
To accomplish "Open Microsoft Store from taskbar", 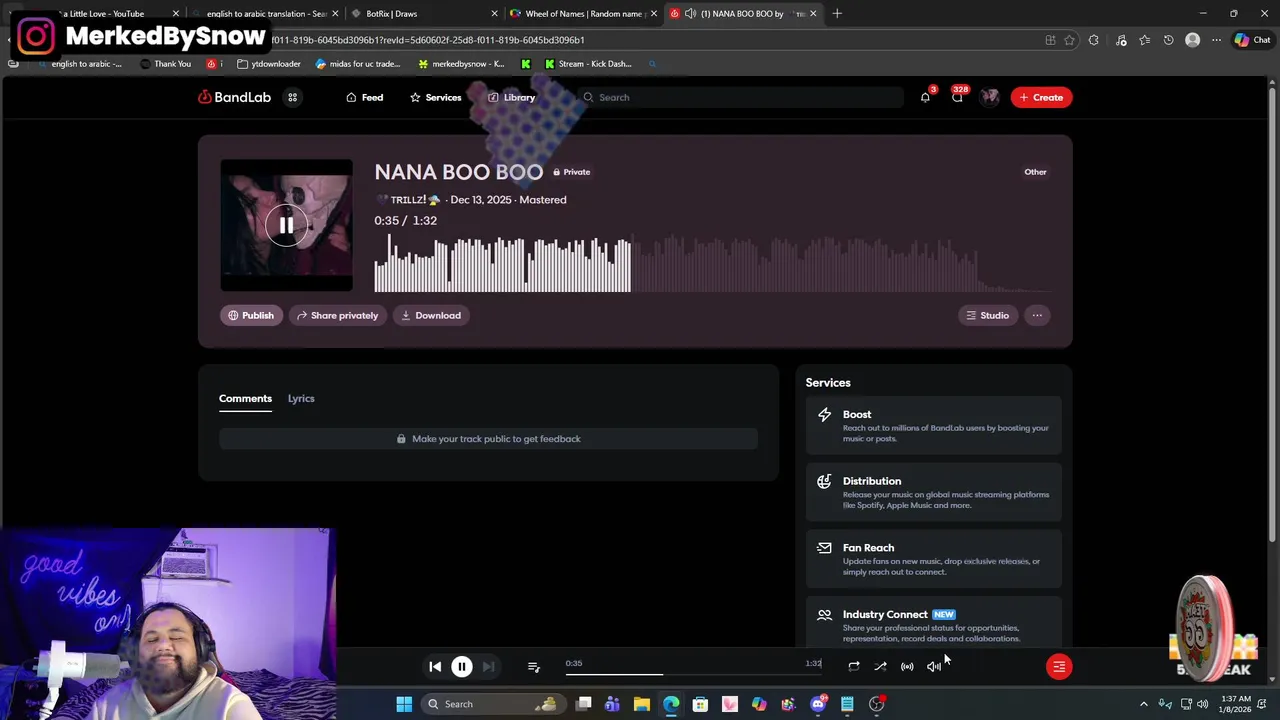I will click(700, 704).
